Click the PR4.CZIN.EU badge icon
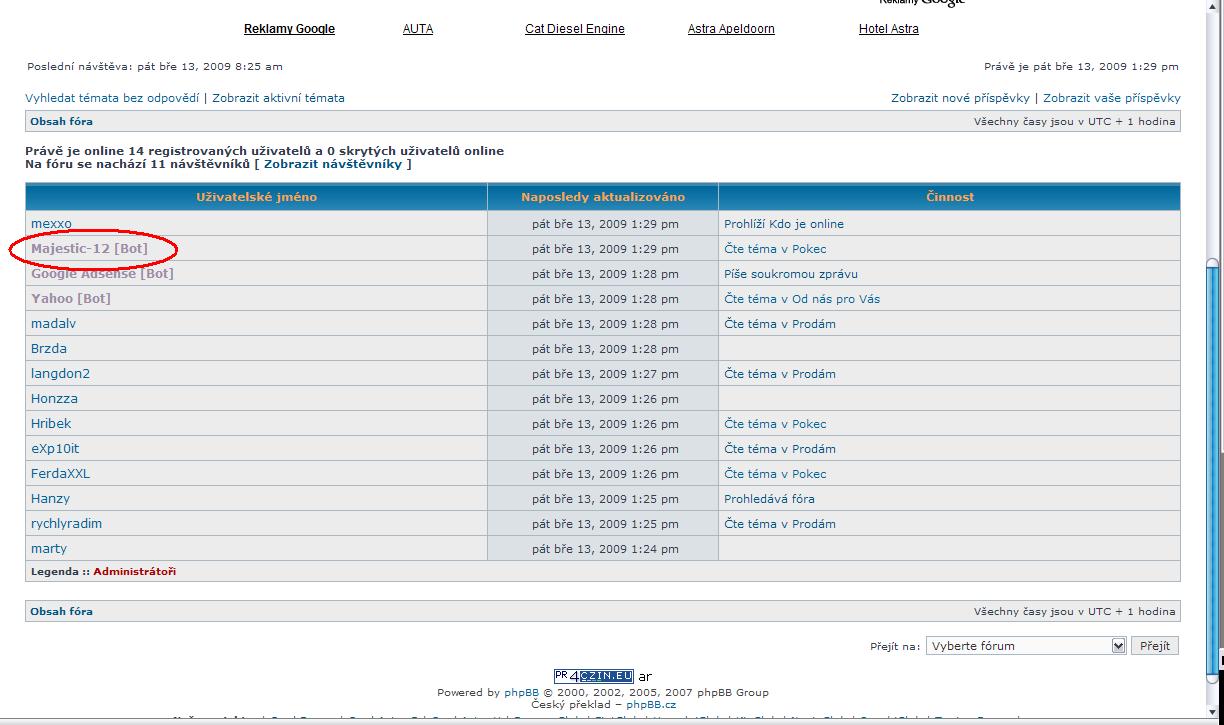 593,676
